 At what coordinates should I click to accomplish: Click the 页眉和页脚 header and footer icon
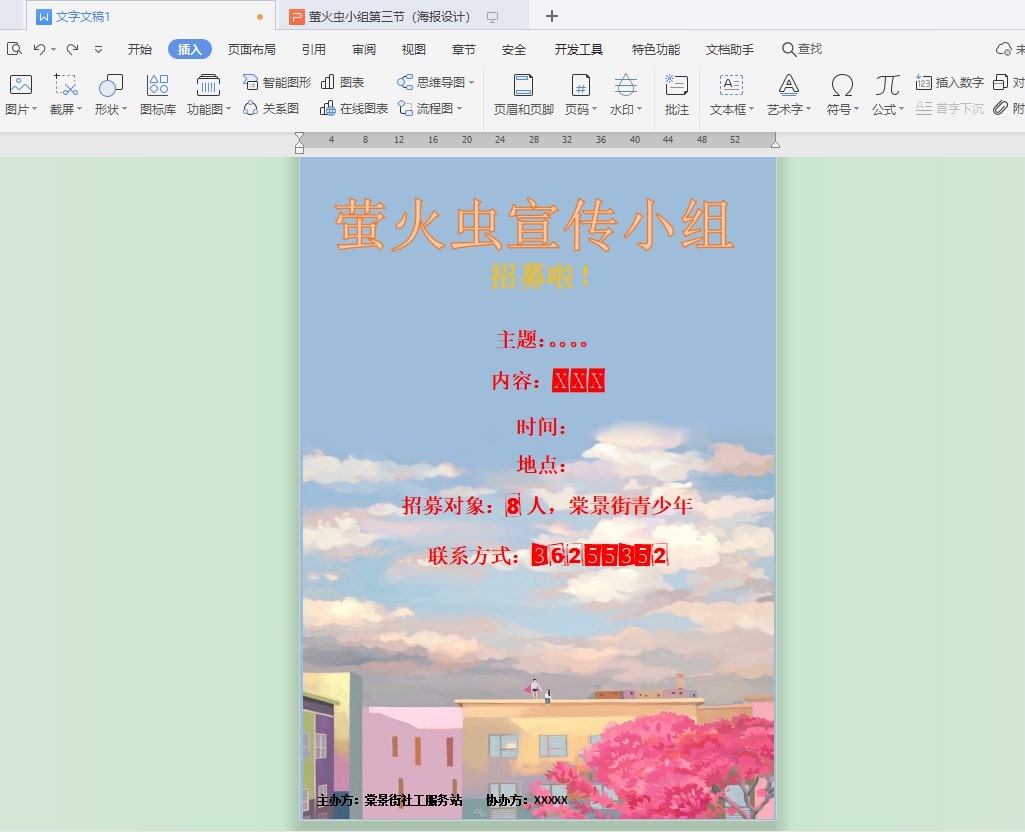coord(523,86)
